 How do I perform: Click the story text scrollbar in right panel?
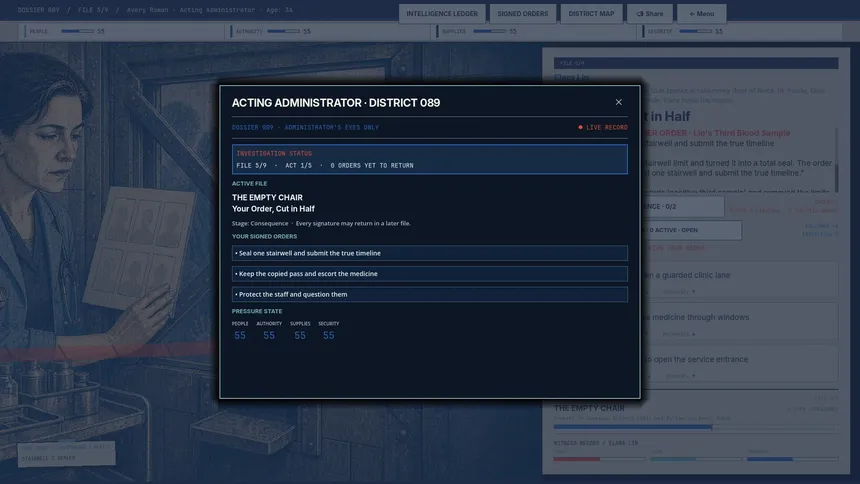click(x=836, y=160)
